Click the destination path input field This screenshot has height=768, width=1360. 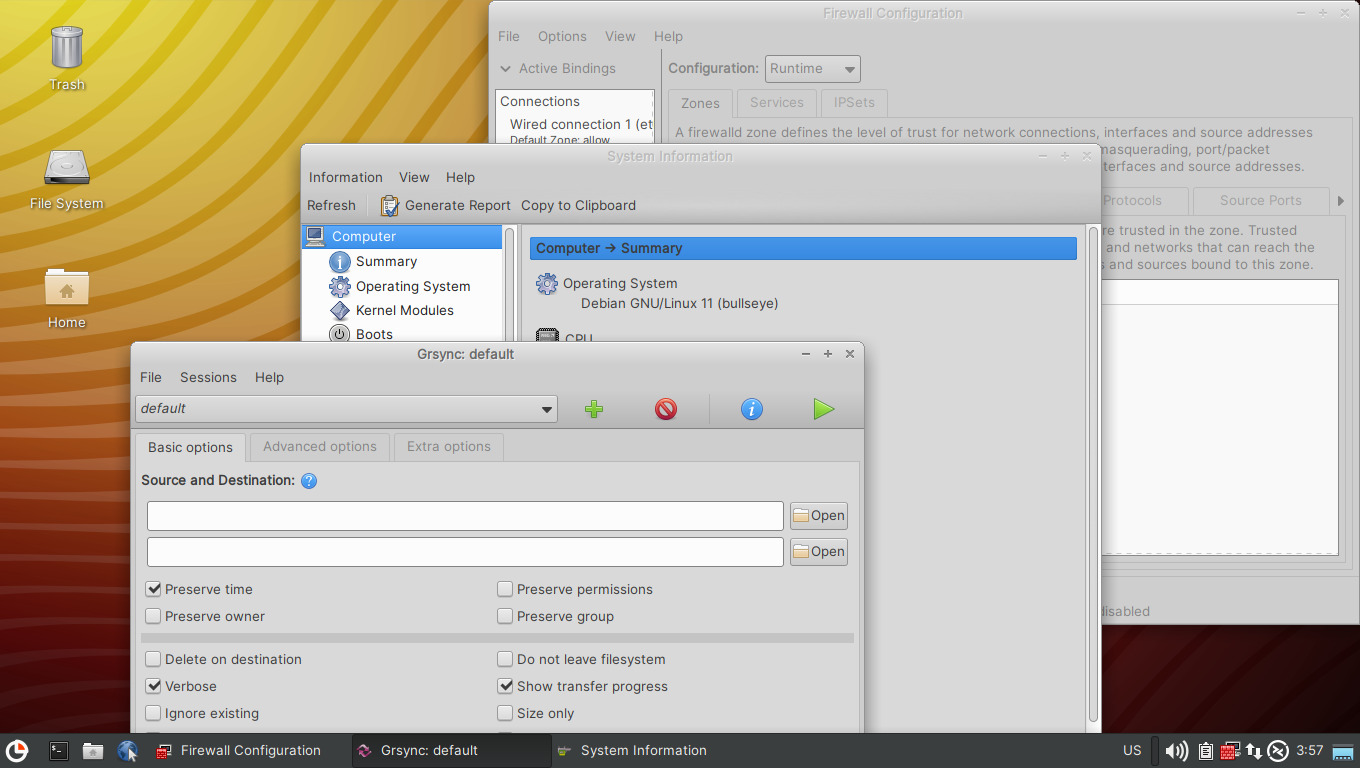[x=465, y=552]
